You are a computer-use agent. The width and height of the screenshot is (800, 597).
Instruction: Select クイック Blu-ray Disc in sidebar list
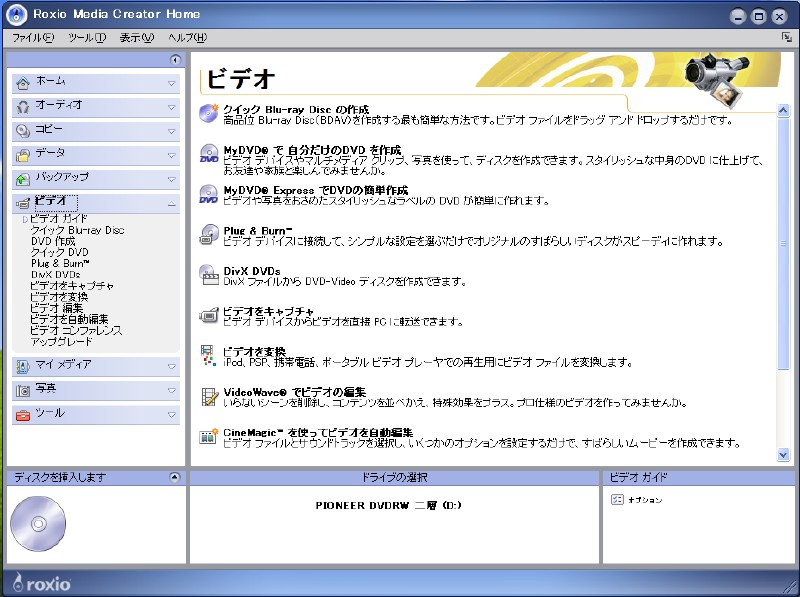click(77, 230)
